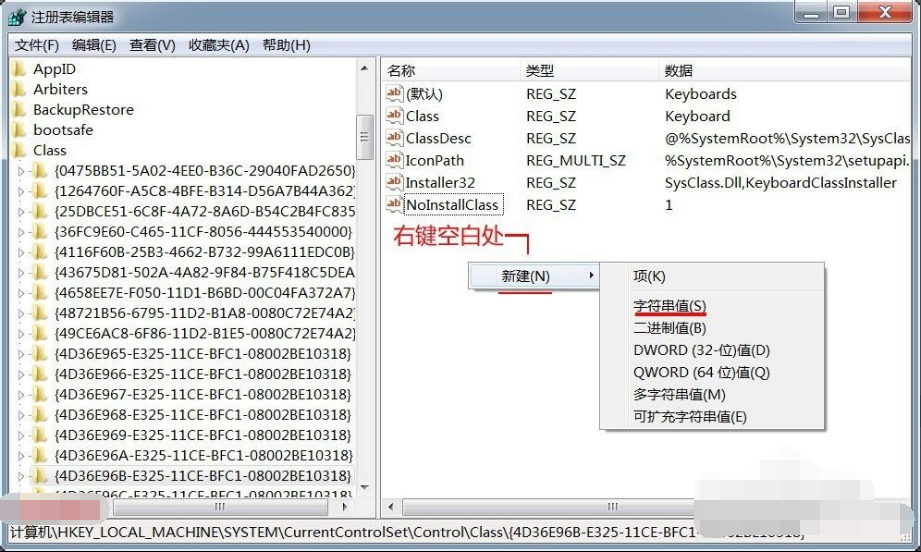Click the BackupRestore folder icon
The image size is (921, 552).
19,110
